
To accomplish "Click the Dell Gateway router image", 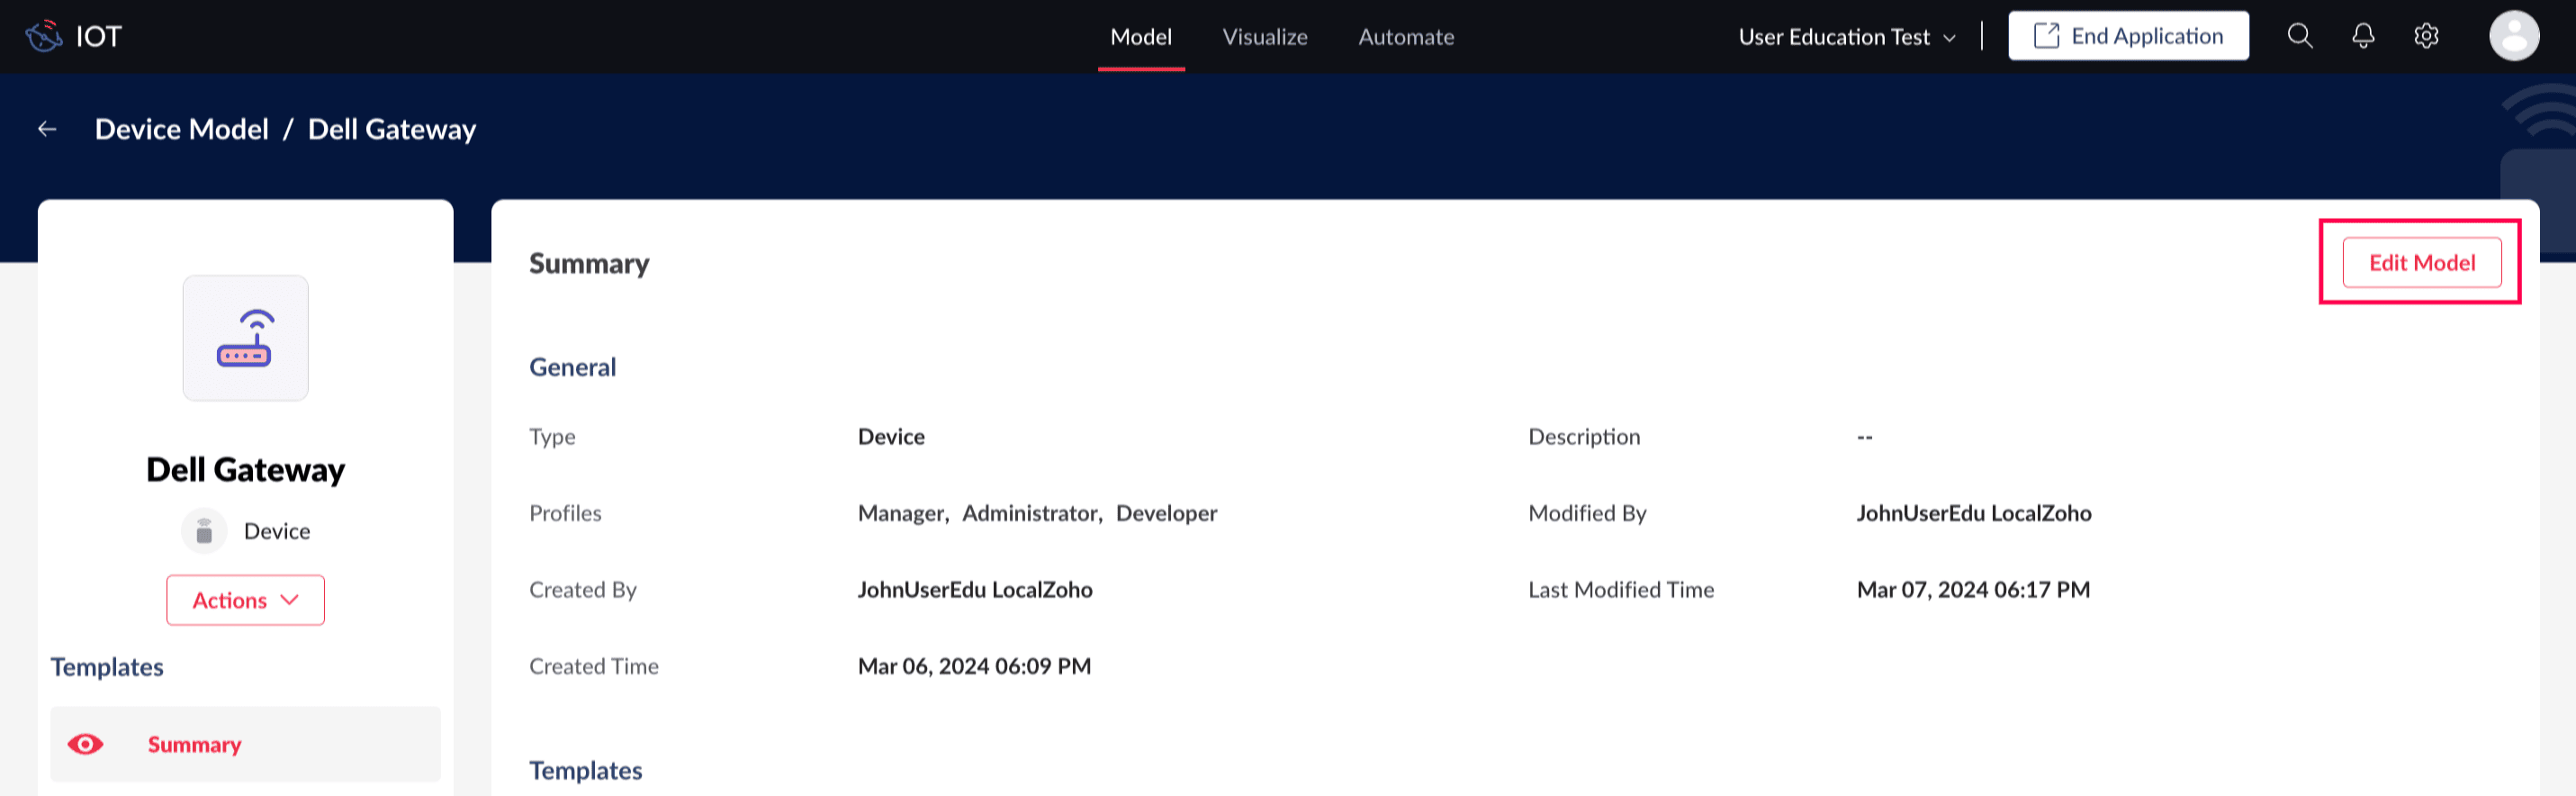I will pyautogui.click(x=245, y=338).
